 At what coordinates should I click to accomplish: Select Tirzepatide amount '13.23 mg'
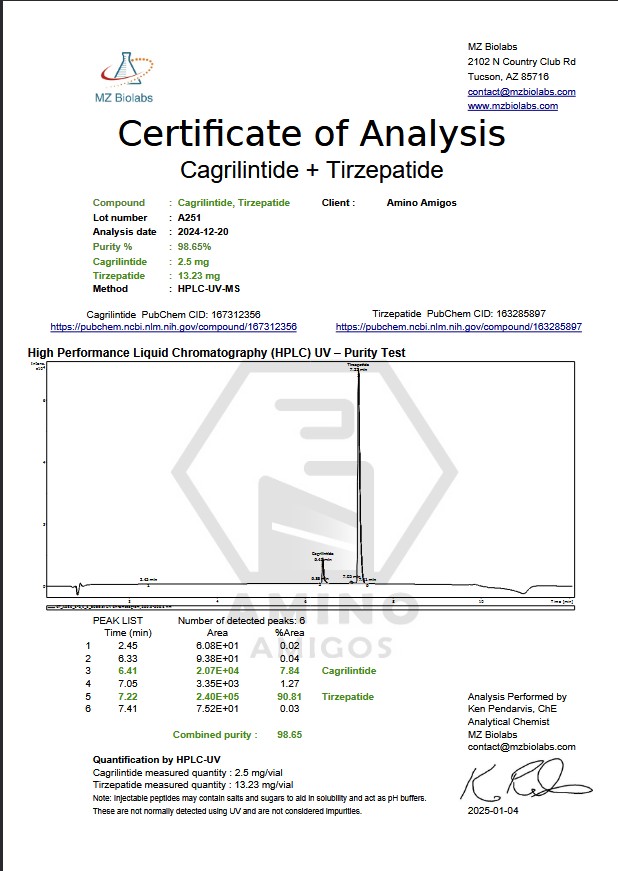(x=199, y=276)
